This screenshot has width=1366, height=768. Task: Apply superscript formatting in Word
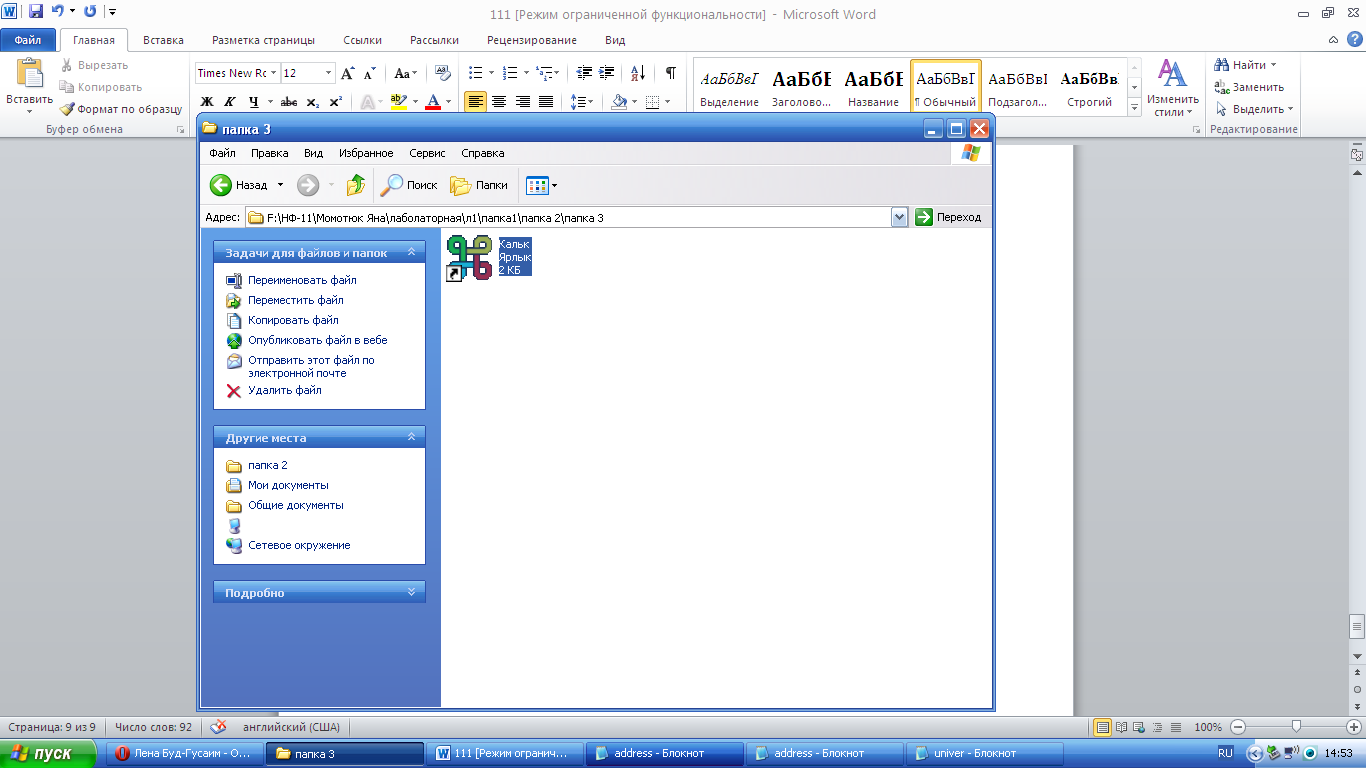pyautogui.click(x=336, y=102)
